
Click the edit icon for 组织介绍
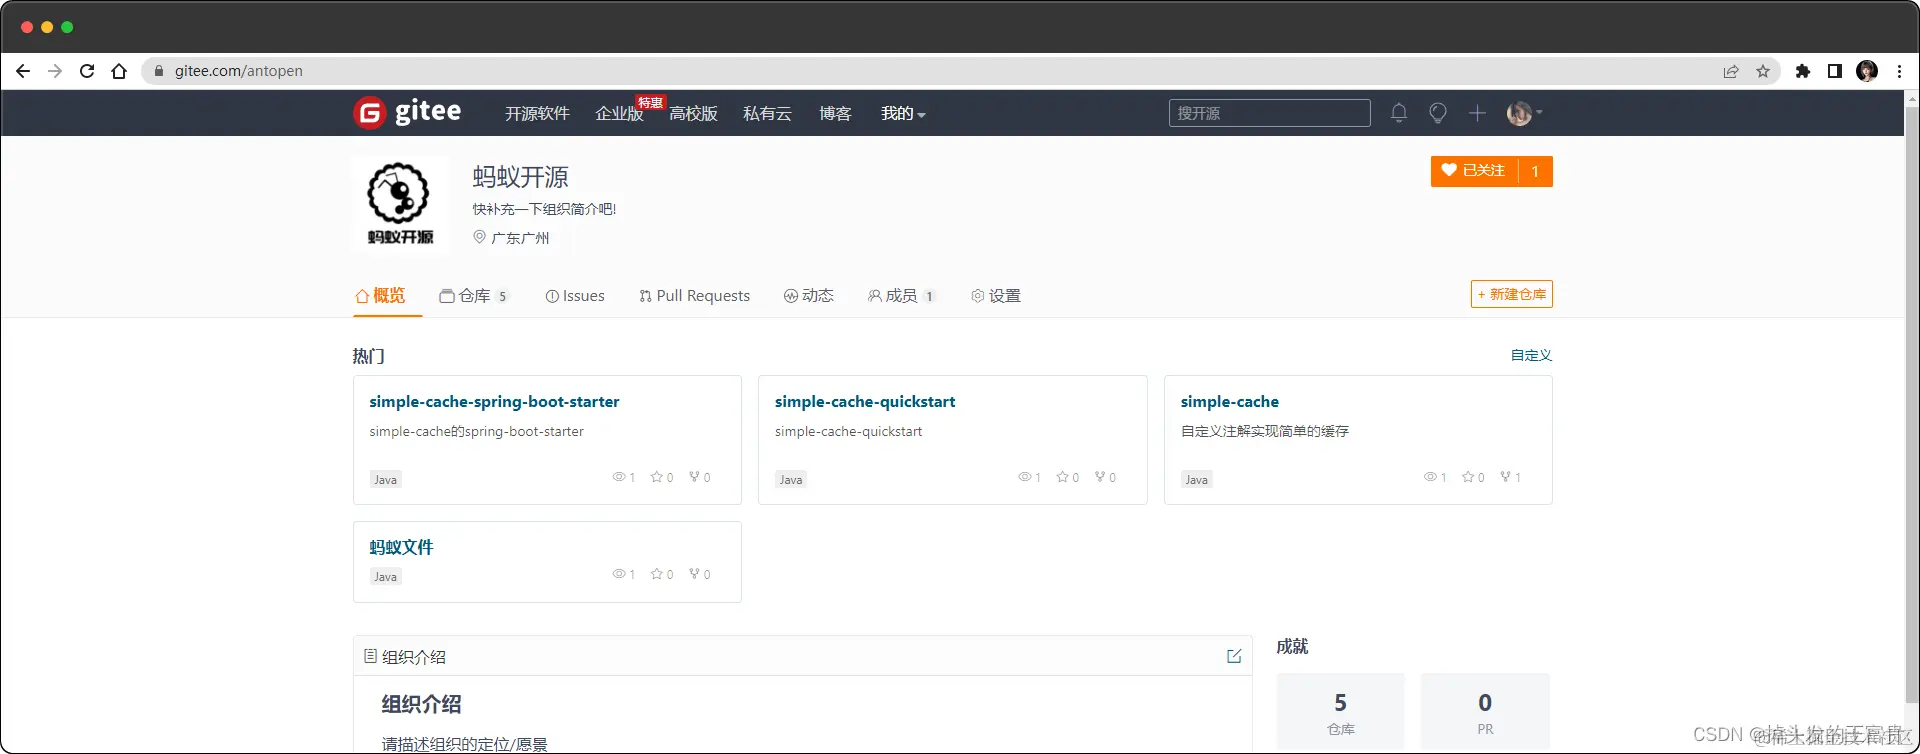pos(1234,656)
